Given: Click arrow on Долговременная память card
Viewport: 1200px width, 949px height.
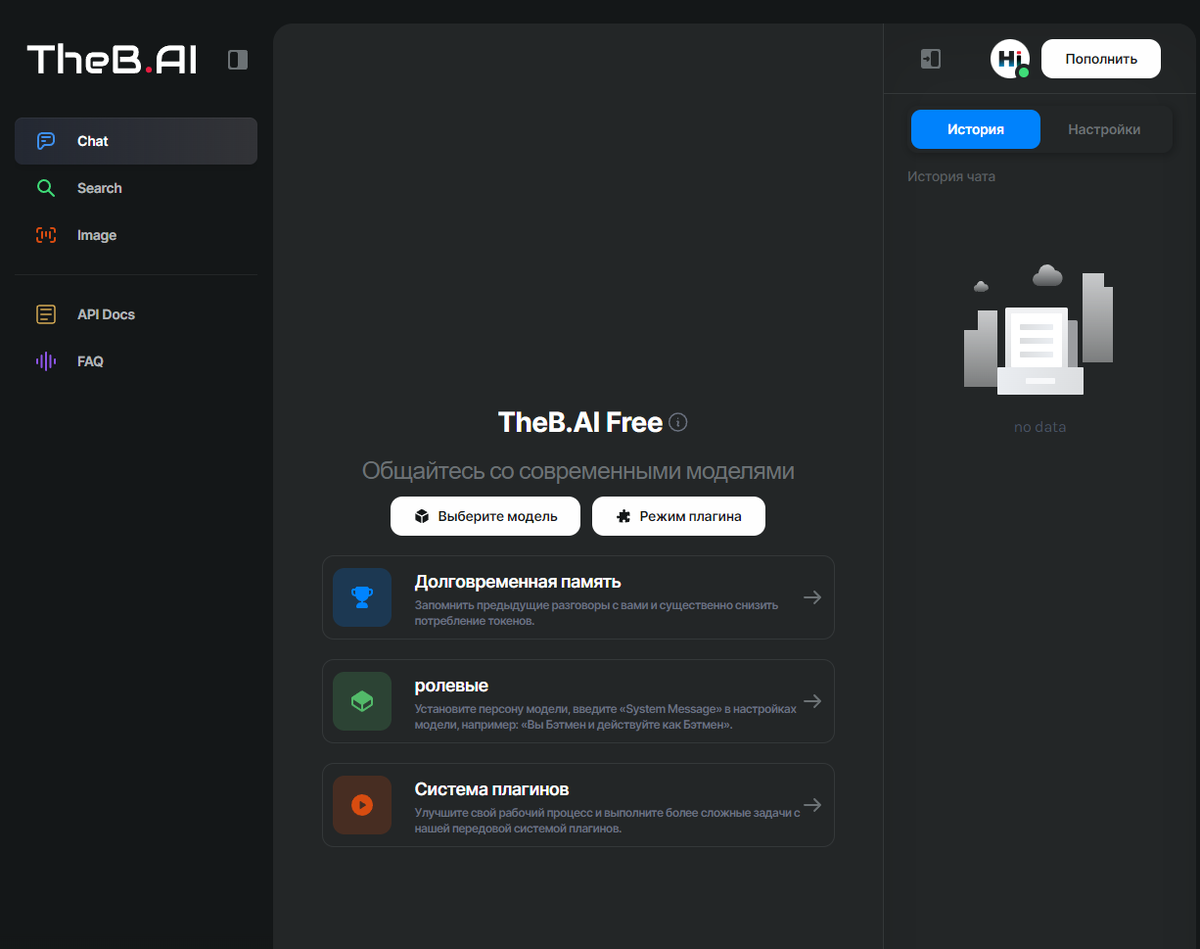Looking at the screenshot, I should pyautogui.click(x=812, y=597).
